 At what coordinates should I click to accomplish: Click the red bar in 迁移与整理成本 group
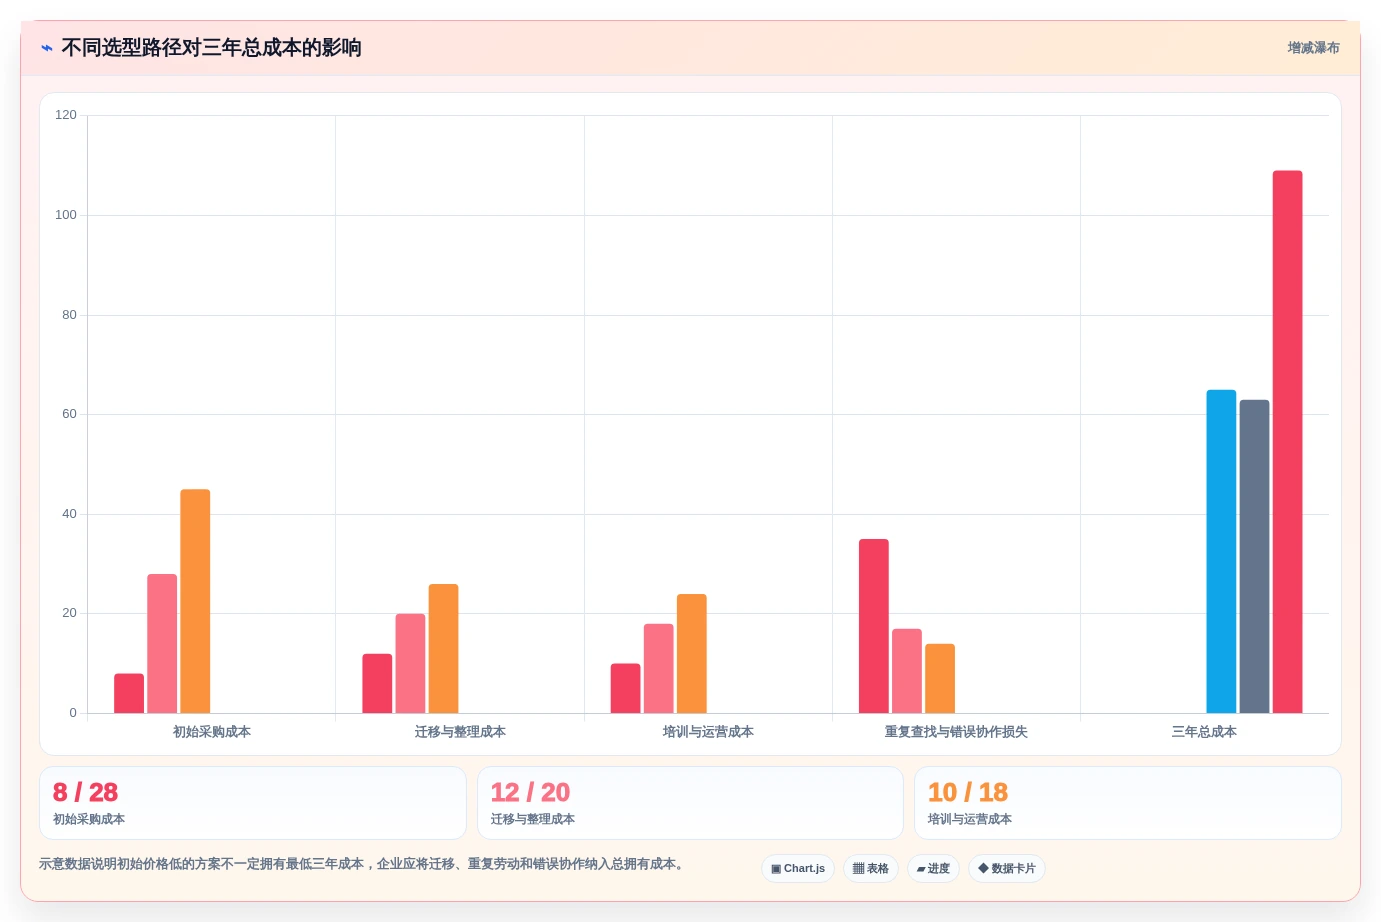tap(377, 683)
